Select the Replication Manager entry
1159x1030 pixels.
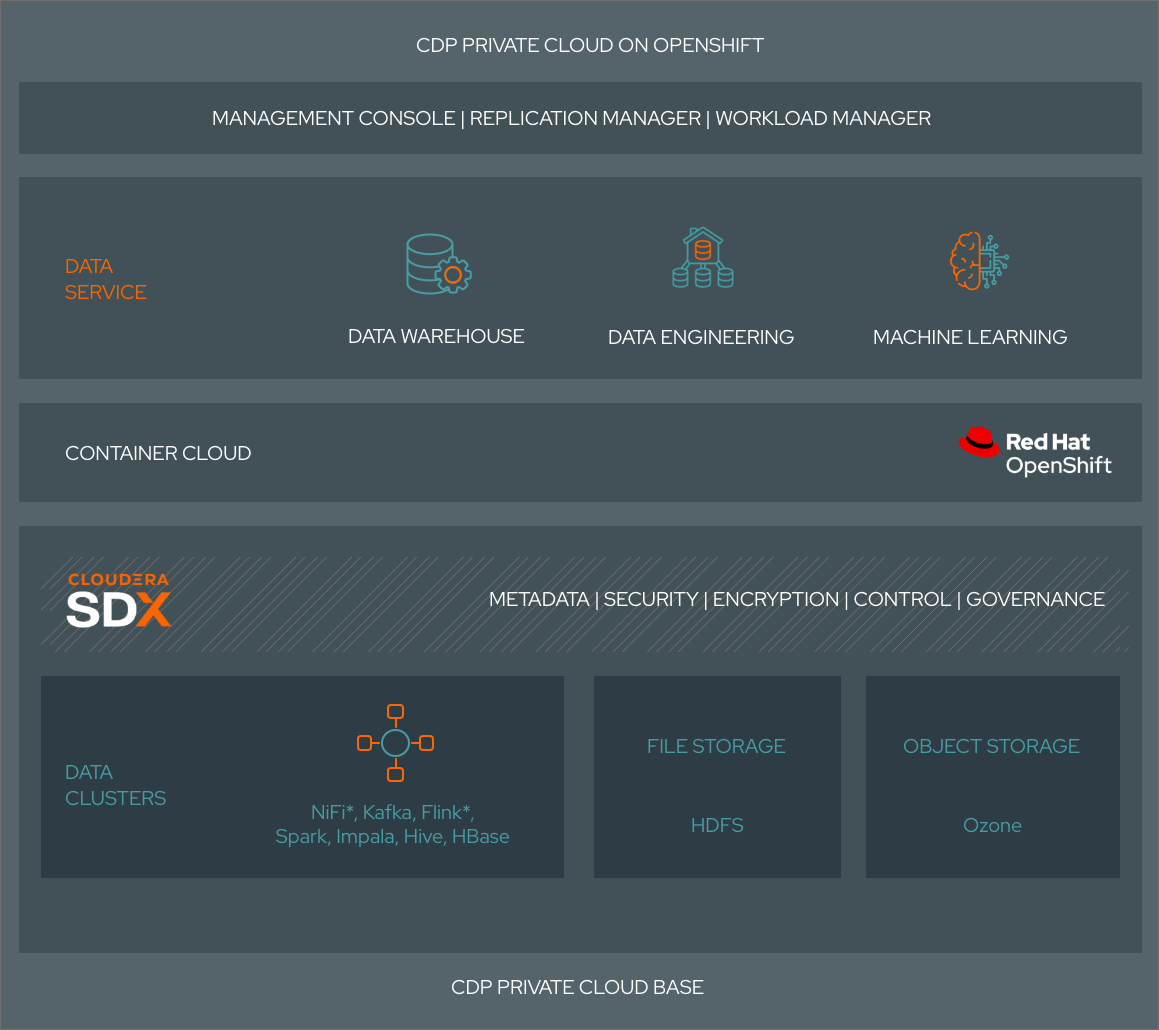click(584, 118)
